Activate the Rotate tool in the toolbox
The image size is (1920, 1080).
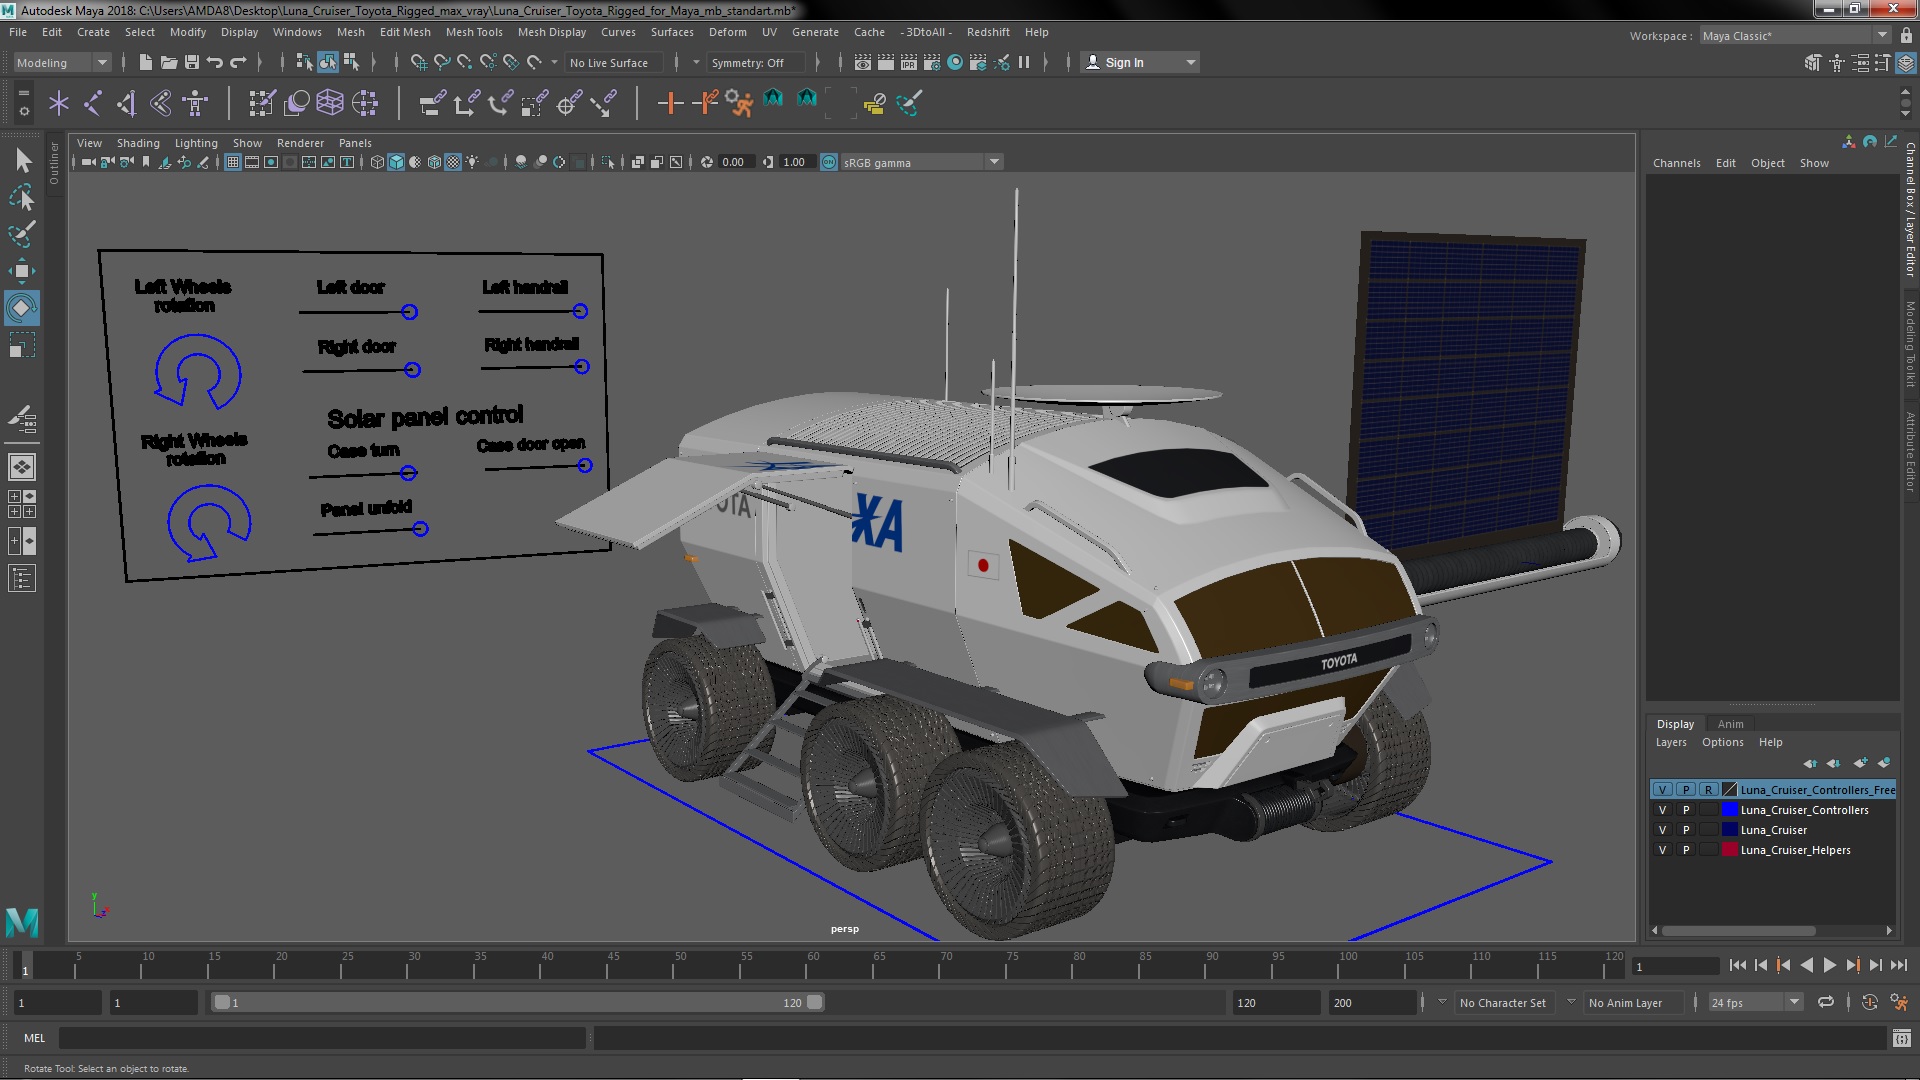(x=21, y=308)
